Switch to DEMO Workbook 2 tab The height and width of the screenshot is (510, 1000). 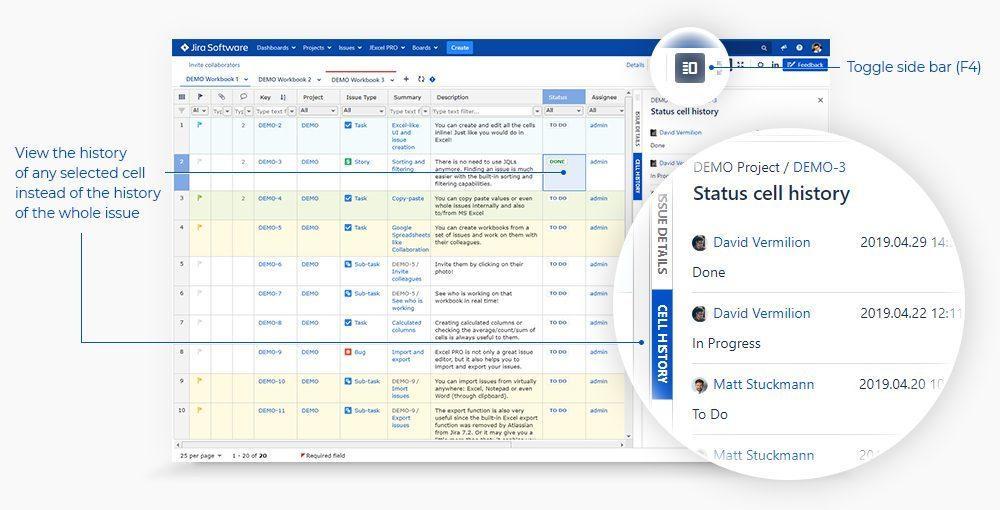click(x=284, y=80)
